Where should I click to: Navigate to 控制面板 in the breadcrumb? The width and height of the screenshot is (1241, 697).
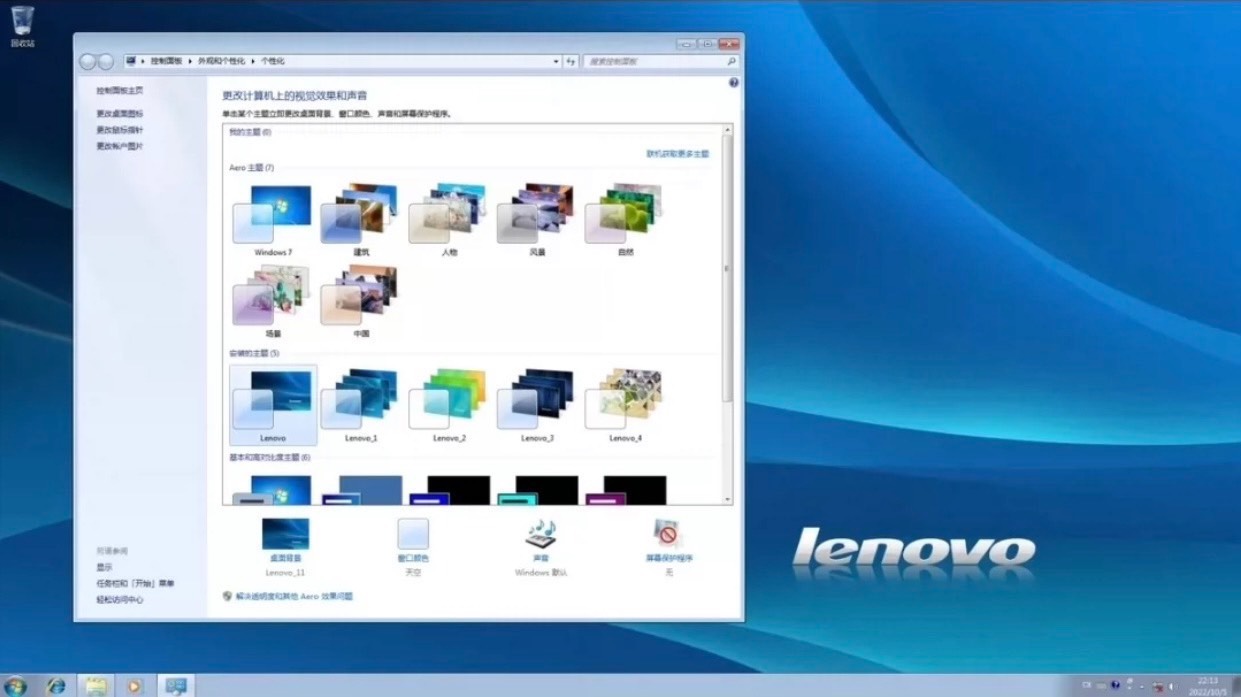coord(166,61)
